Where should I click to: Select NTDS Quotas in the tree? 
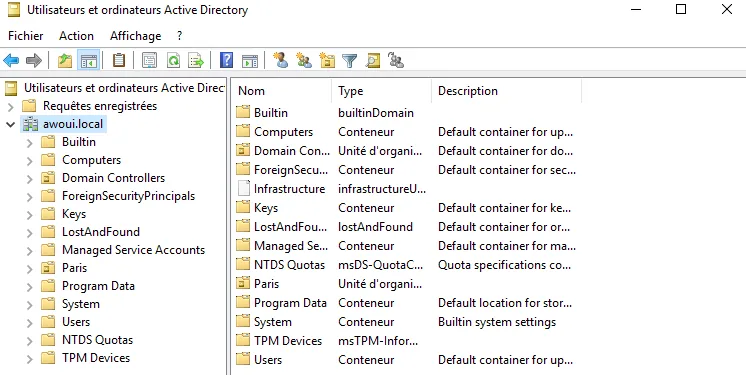(98, 340)
